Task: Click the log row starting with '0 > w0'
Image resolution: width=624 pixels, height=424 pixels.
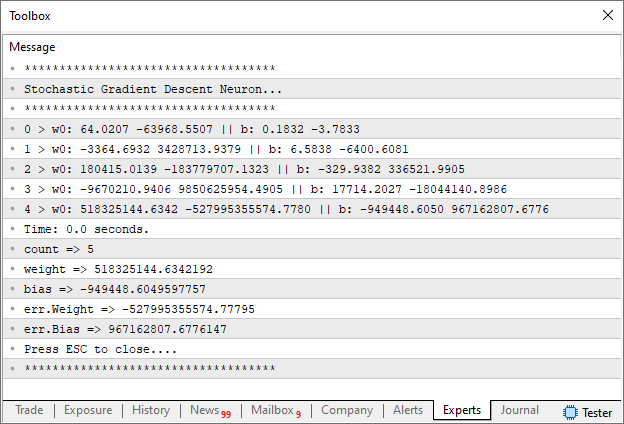Action: pos(191,129)
